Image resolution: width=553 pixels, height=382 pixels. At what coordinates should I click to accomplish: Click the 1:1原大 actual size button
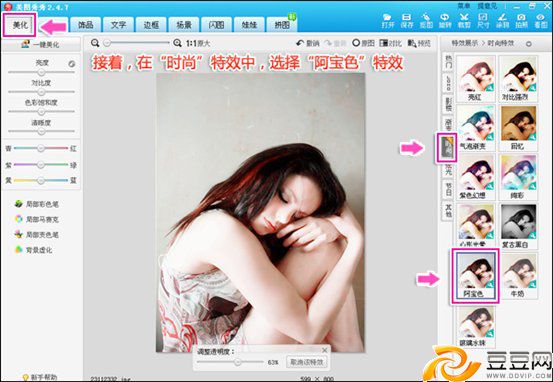coord(198,43)
